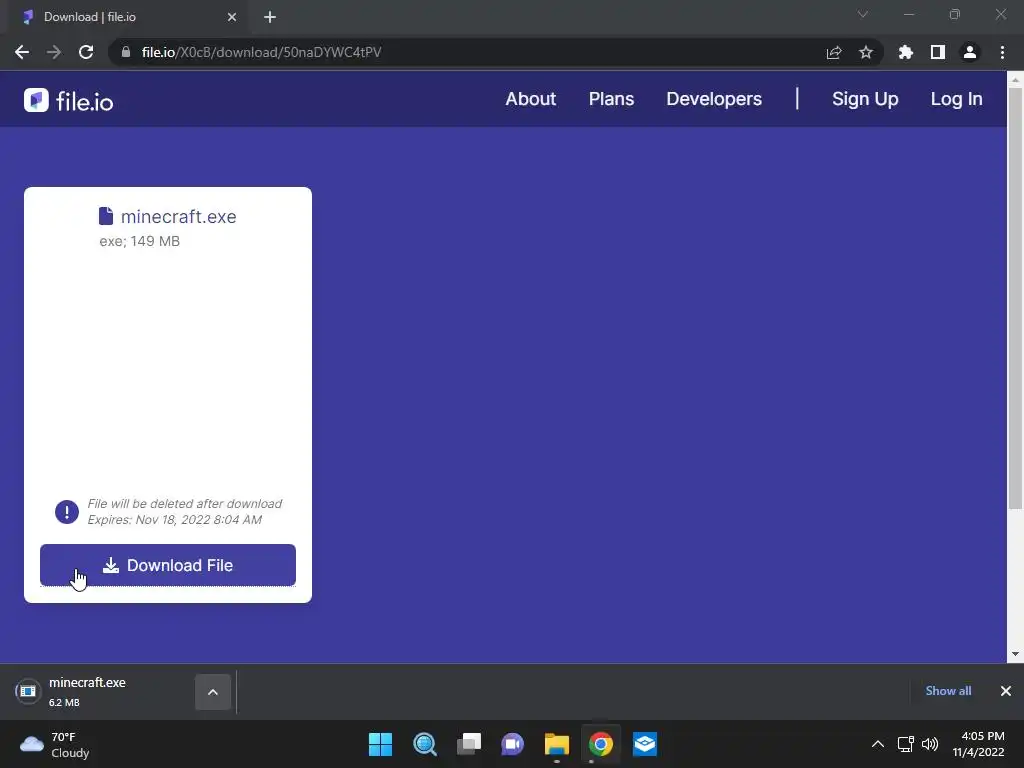Click the Expires: Nov 18, 2022 notice
Screen dimensions: 1024x768
[175, 520]
